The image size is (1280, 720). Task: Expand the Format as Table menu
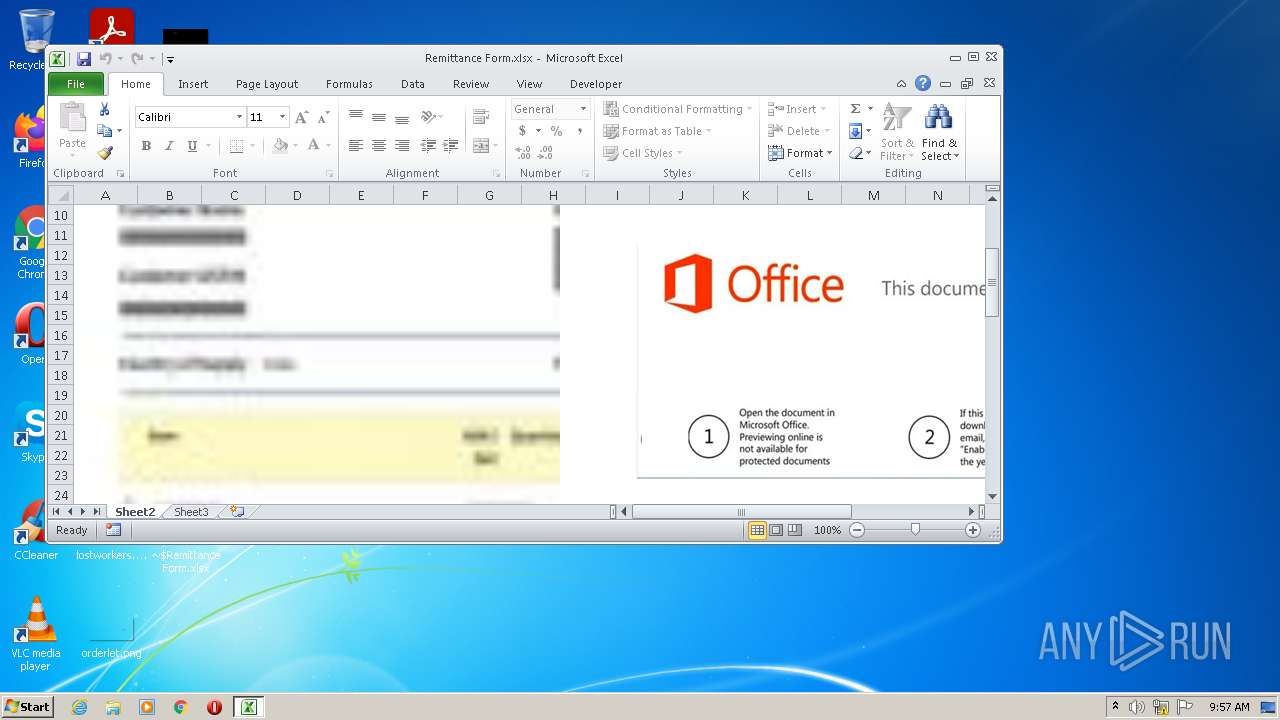tap(657, 131)
